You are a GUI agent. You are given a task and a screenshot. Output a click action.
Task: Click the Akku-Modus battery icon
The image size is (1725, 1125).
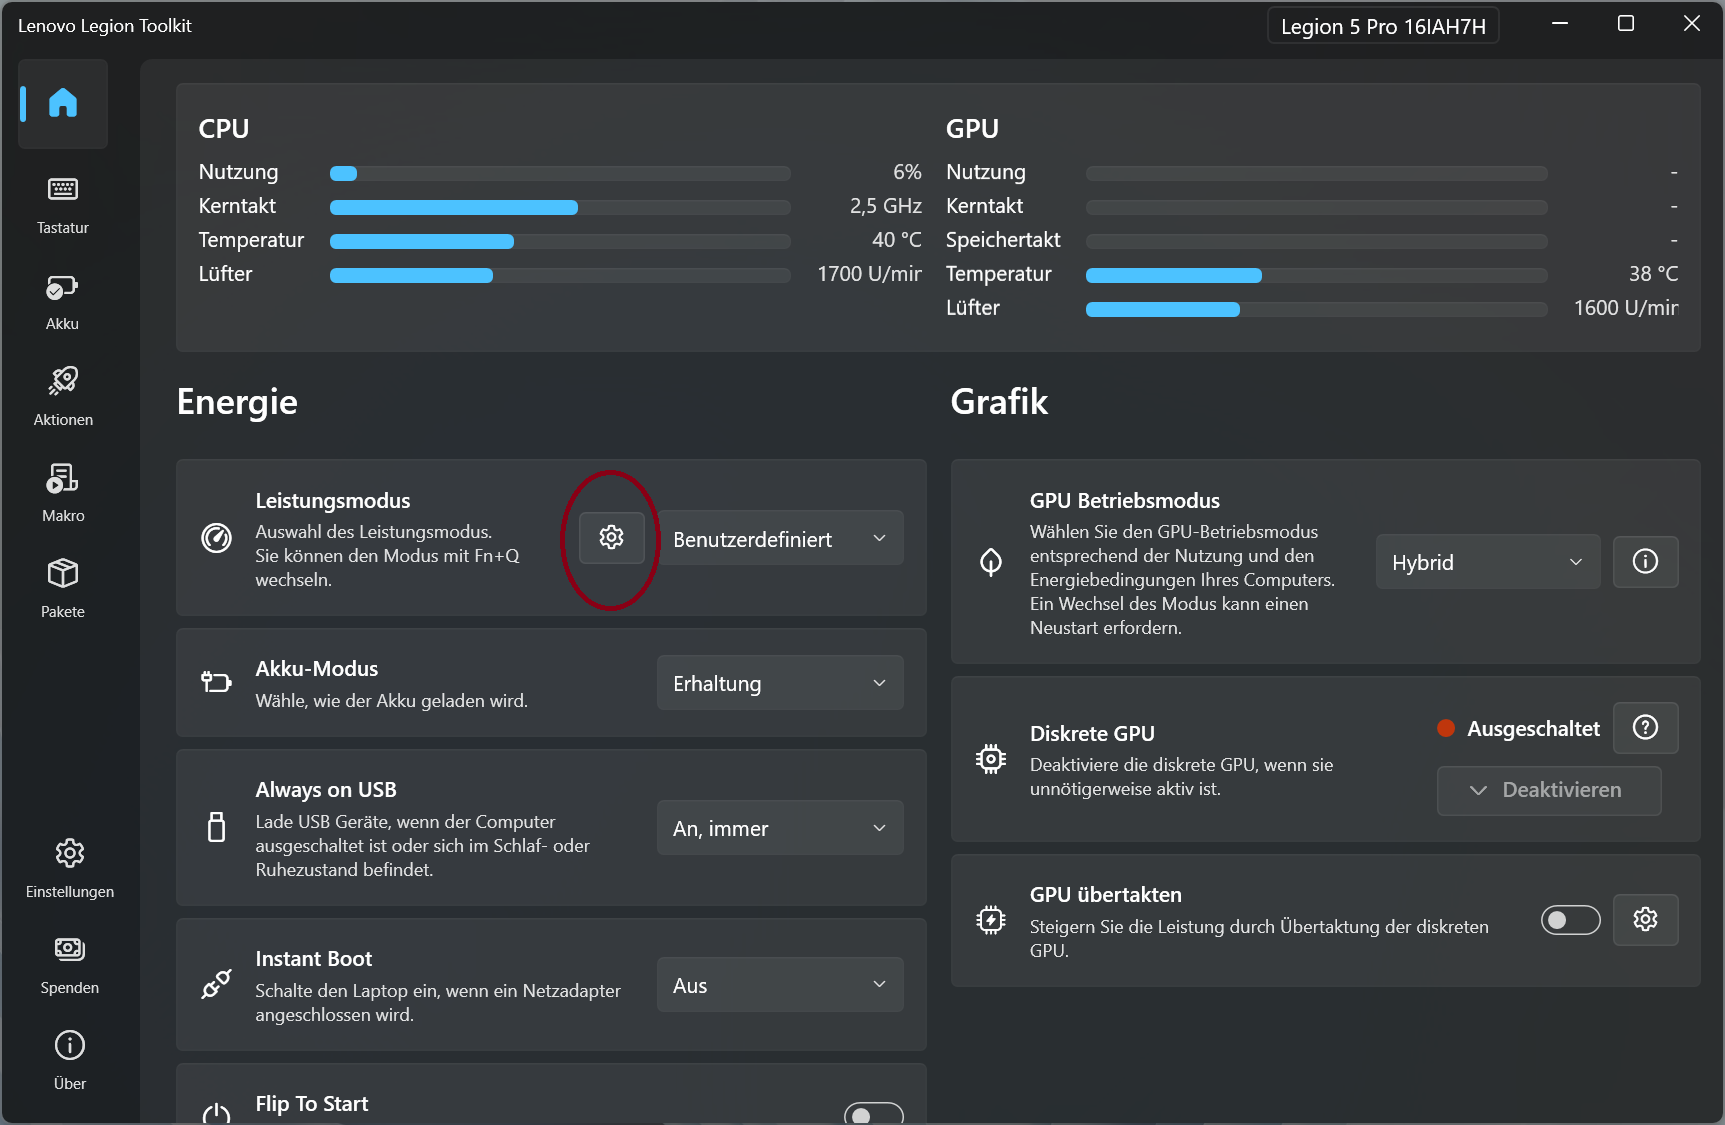tap(216, 683)
